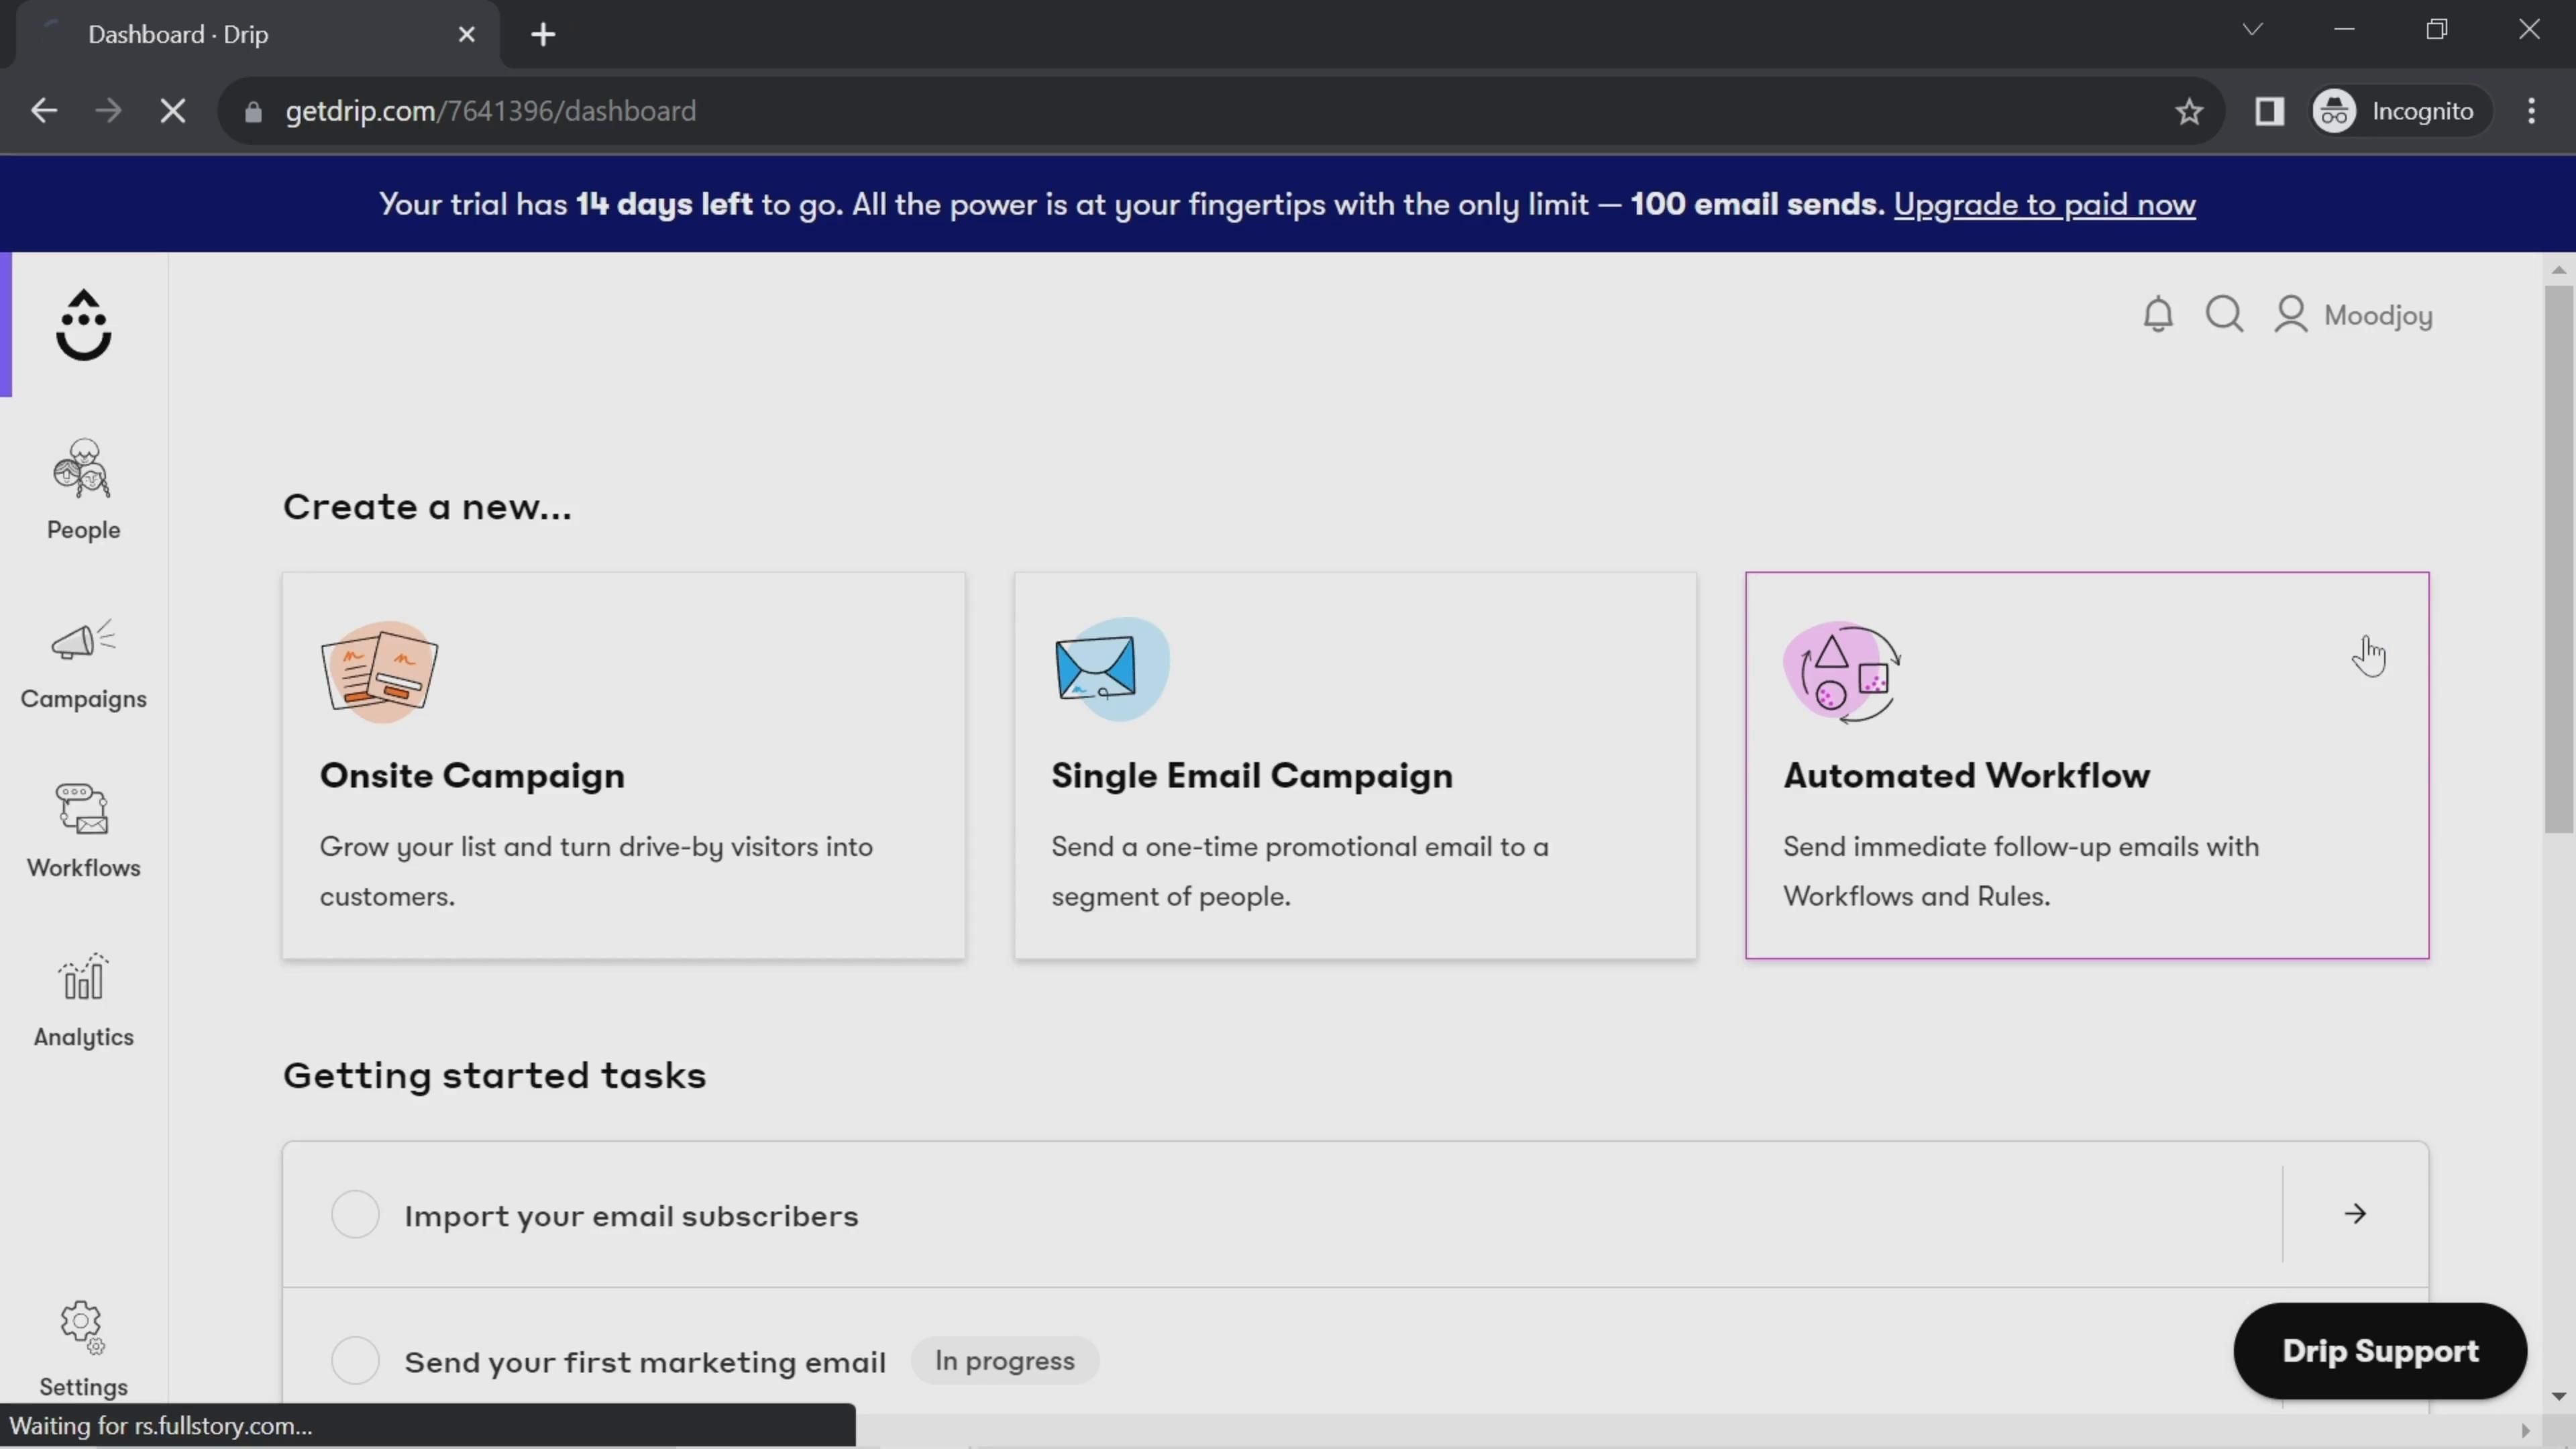
Task: Check off Import your email subscribers circle
Action: 355,1214
